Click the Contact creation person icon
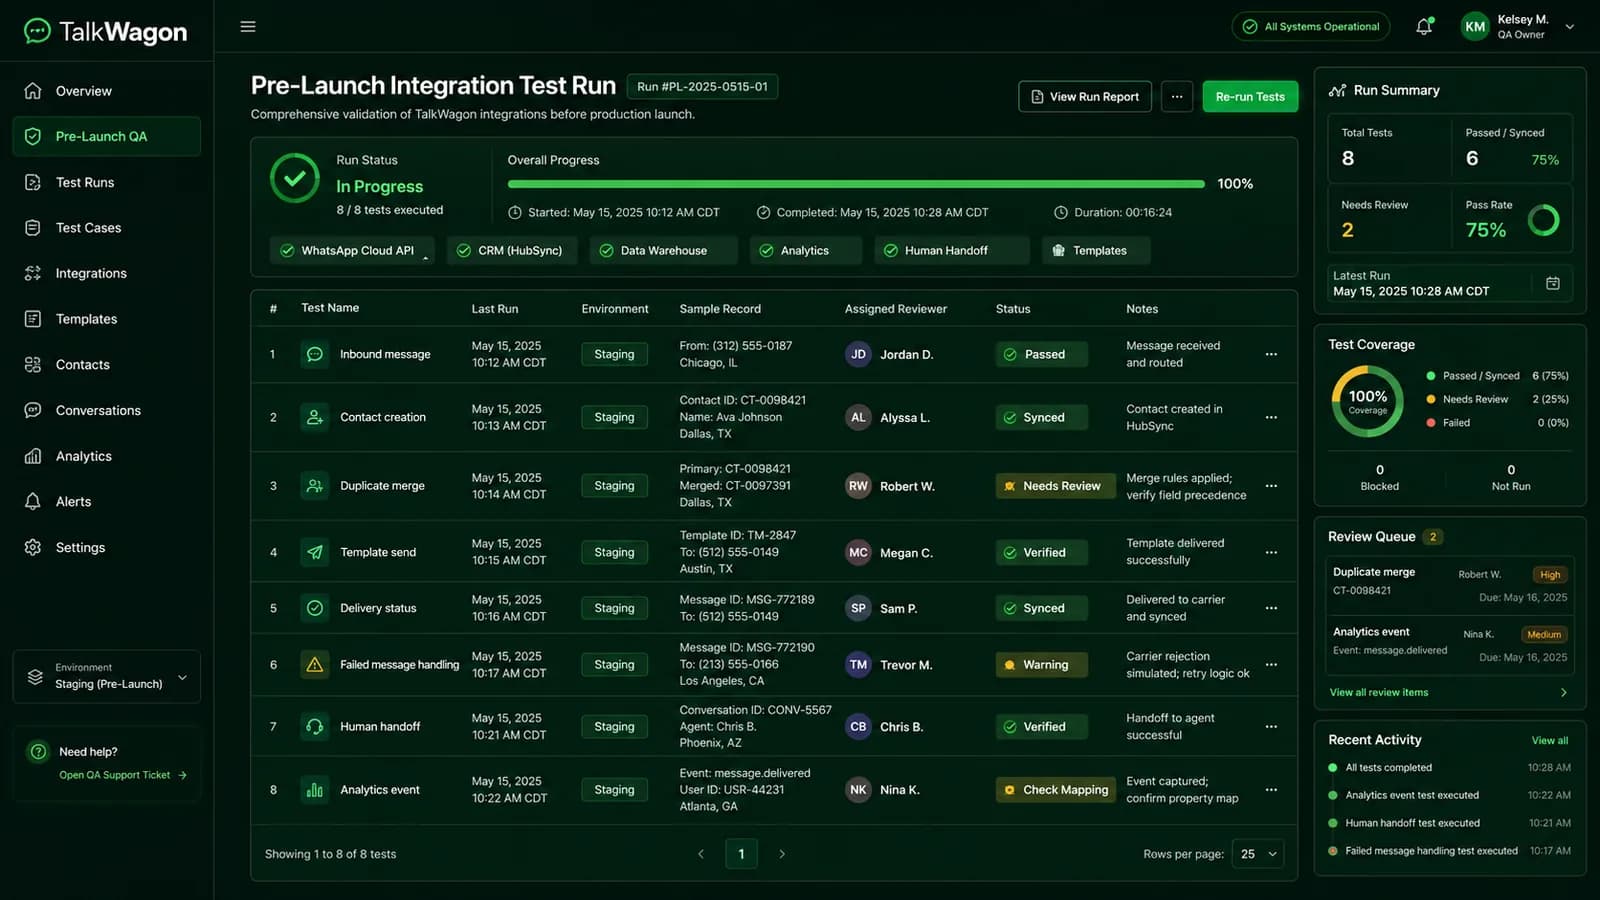 click(x=315, y=417)
